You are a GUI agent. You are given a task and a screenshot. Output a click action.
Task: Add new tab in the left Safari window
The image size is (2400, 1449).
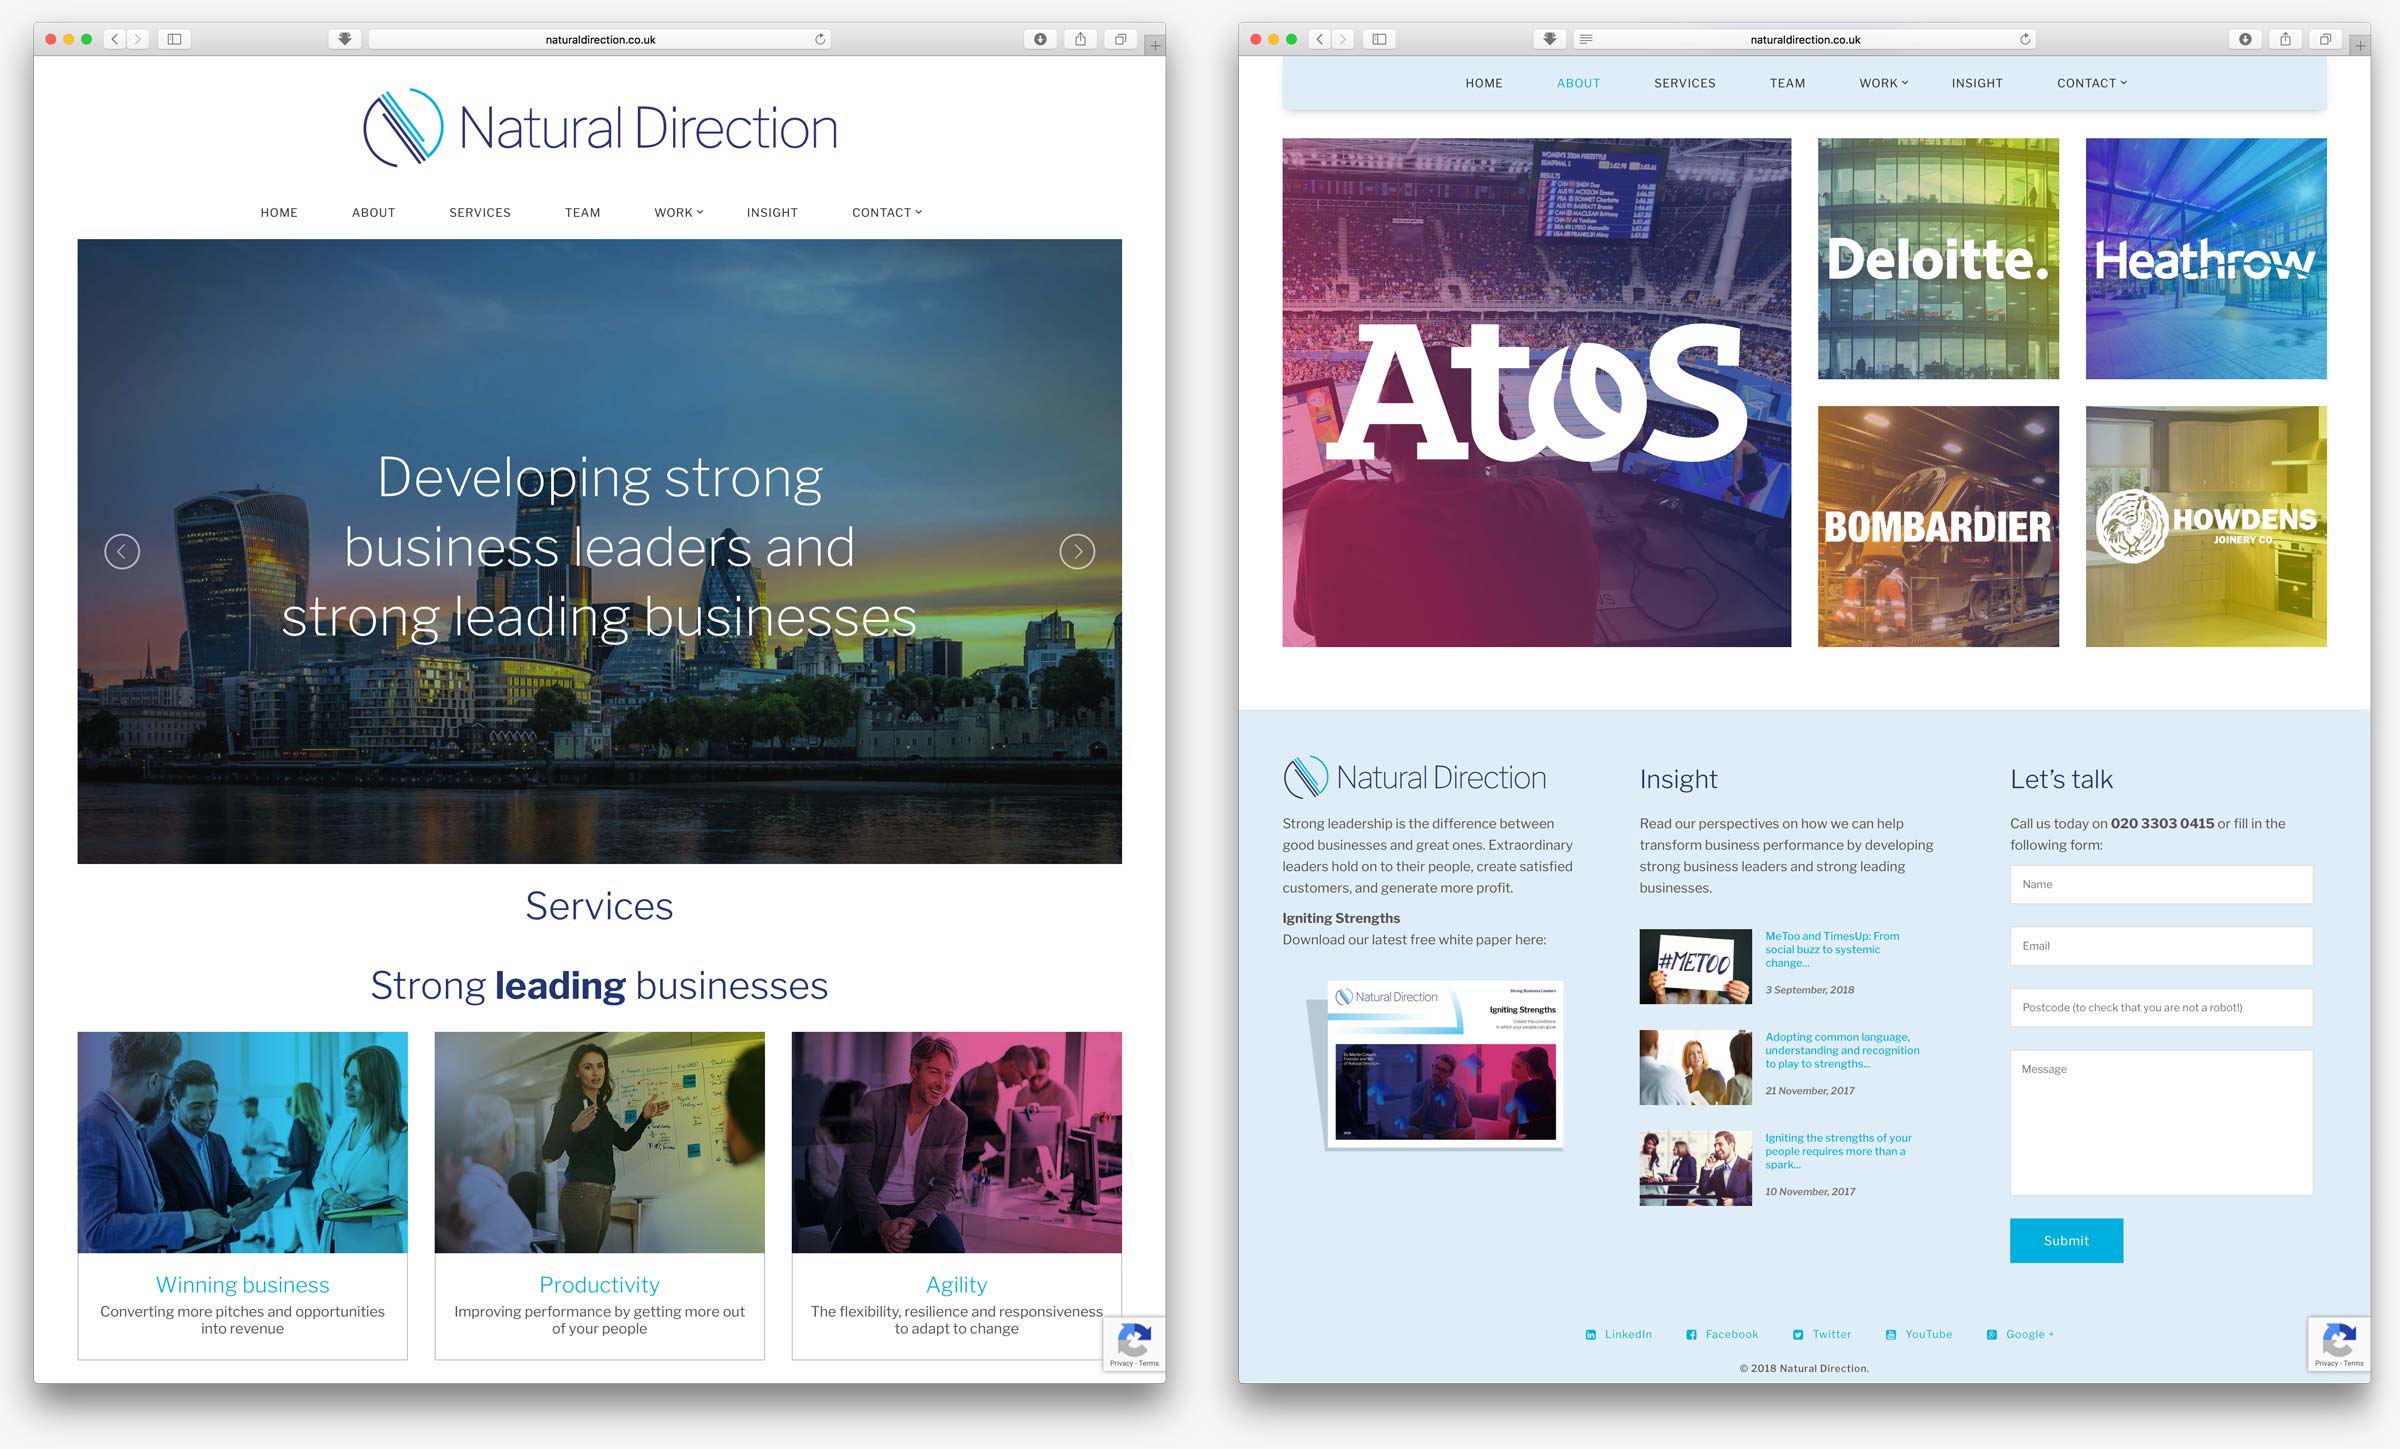tap(1155, 45)
